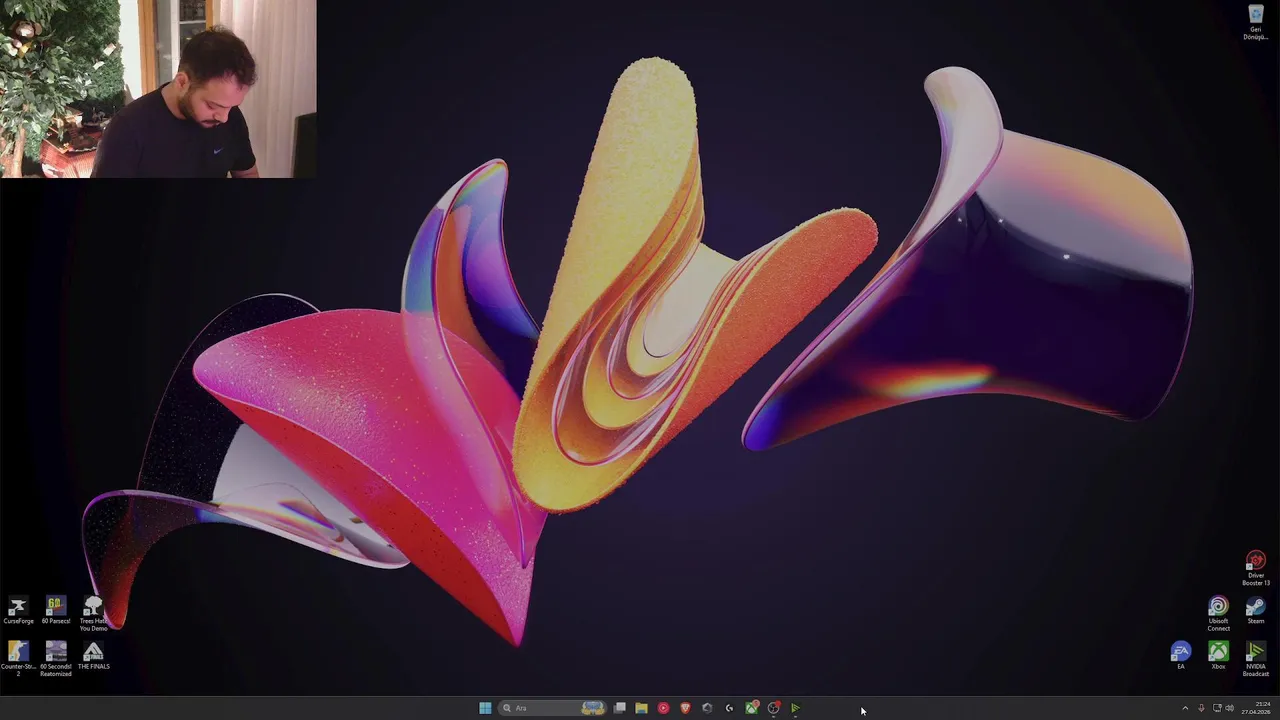
Task: Click the Xbox desktop shortcut
Action: [1218, 656]
